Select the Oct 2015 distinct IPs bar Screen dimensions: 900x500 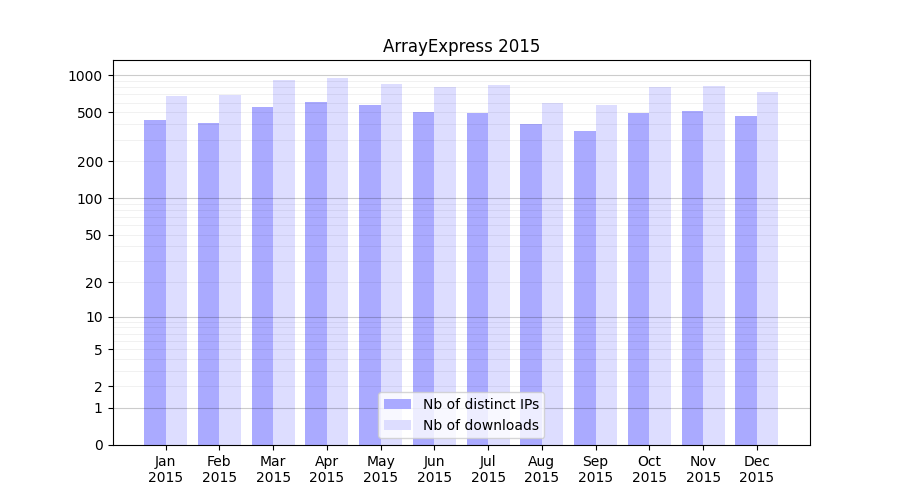click(639, 279)
